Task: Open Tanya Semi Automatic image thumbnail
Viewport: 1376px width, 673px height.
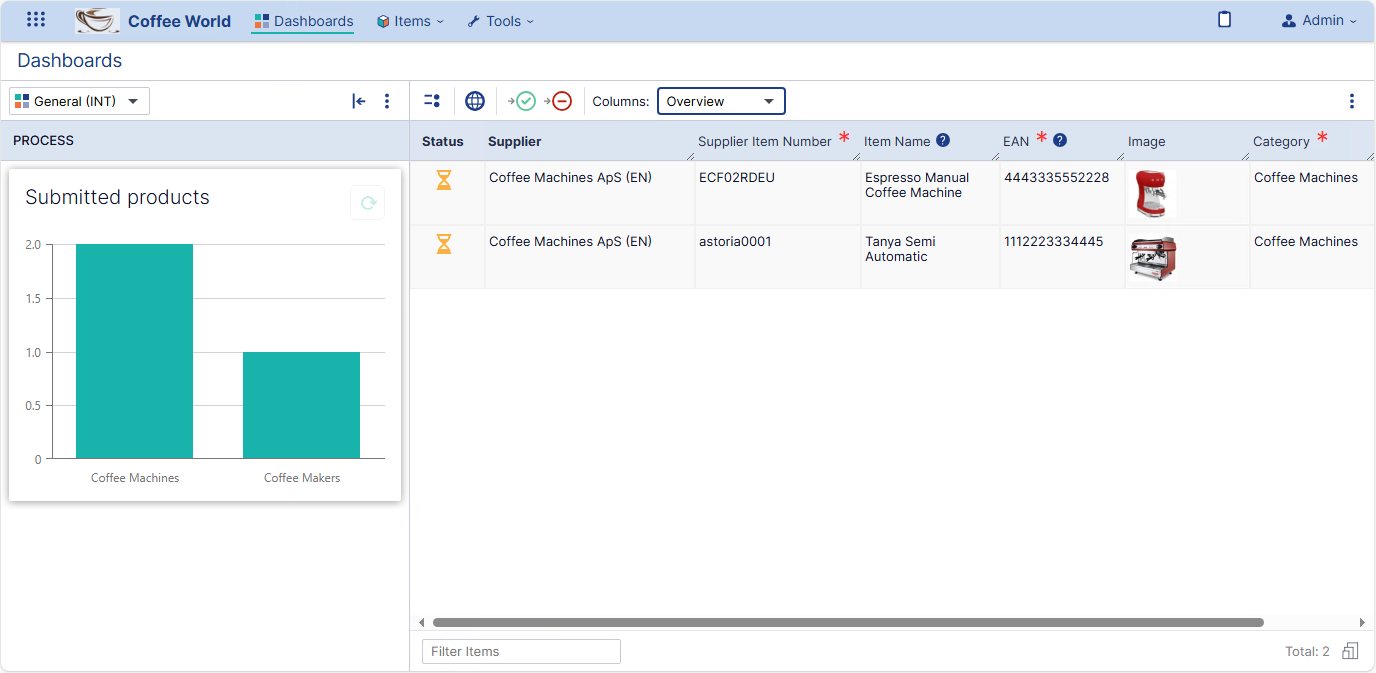Action: coord(1153,258)
